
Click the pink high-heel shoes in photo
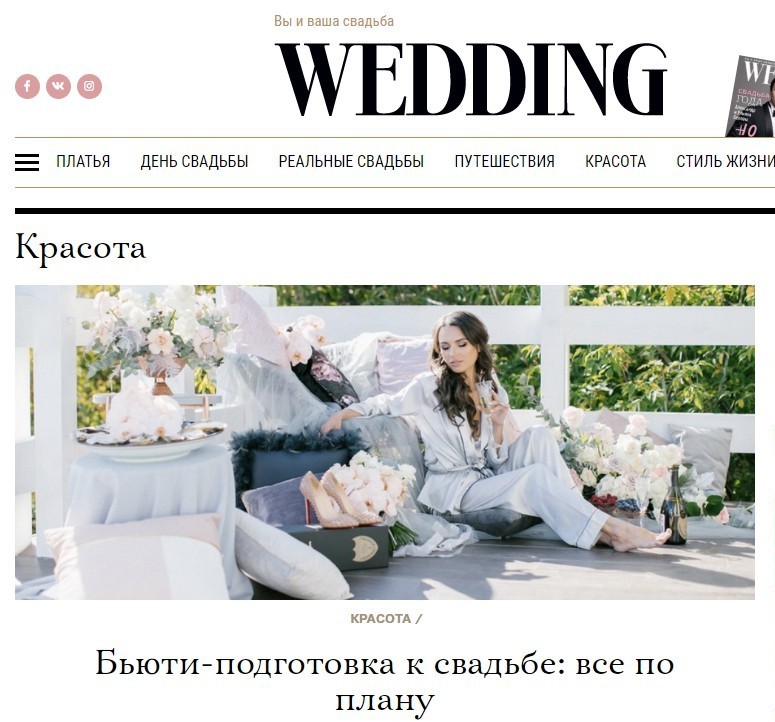pos(336,499)
